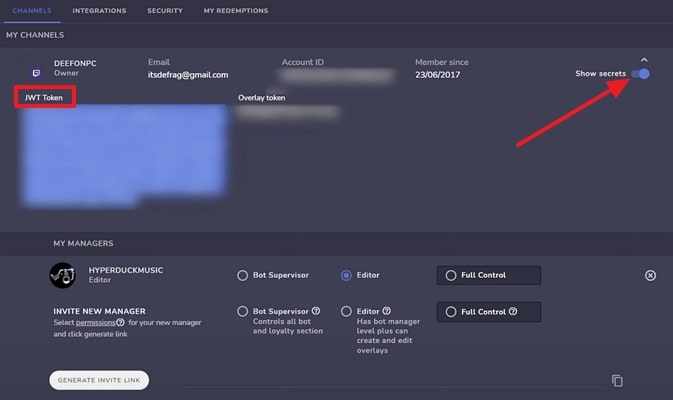673x400 pixels.
Task: Click help icon next to invite Editor
Action: [386, 311]
